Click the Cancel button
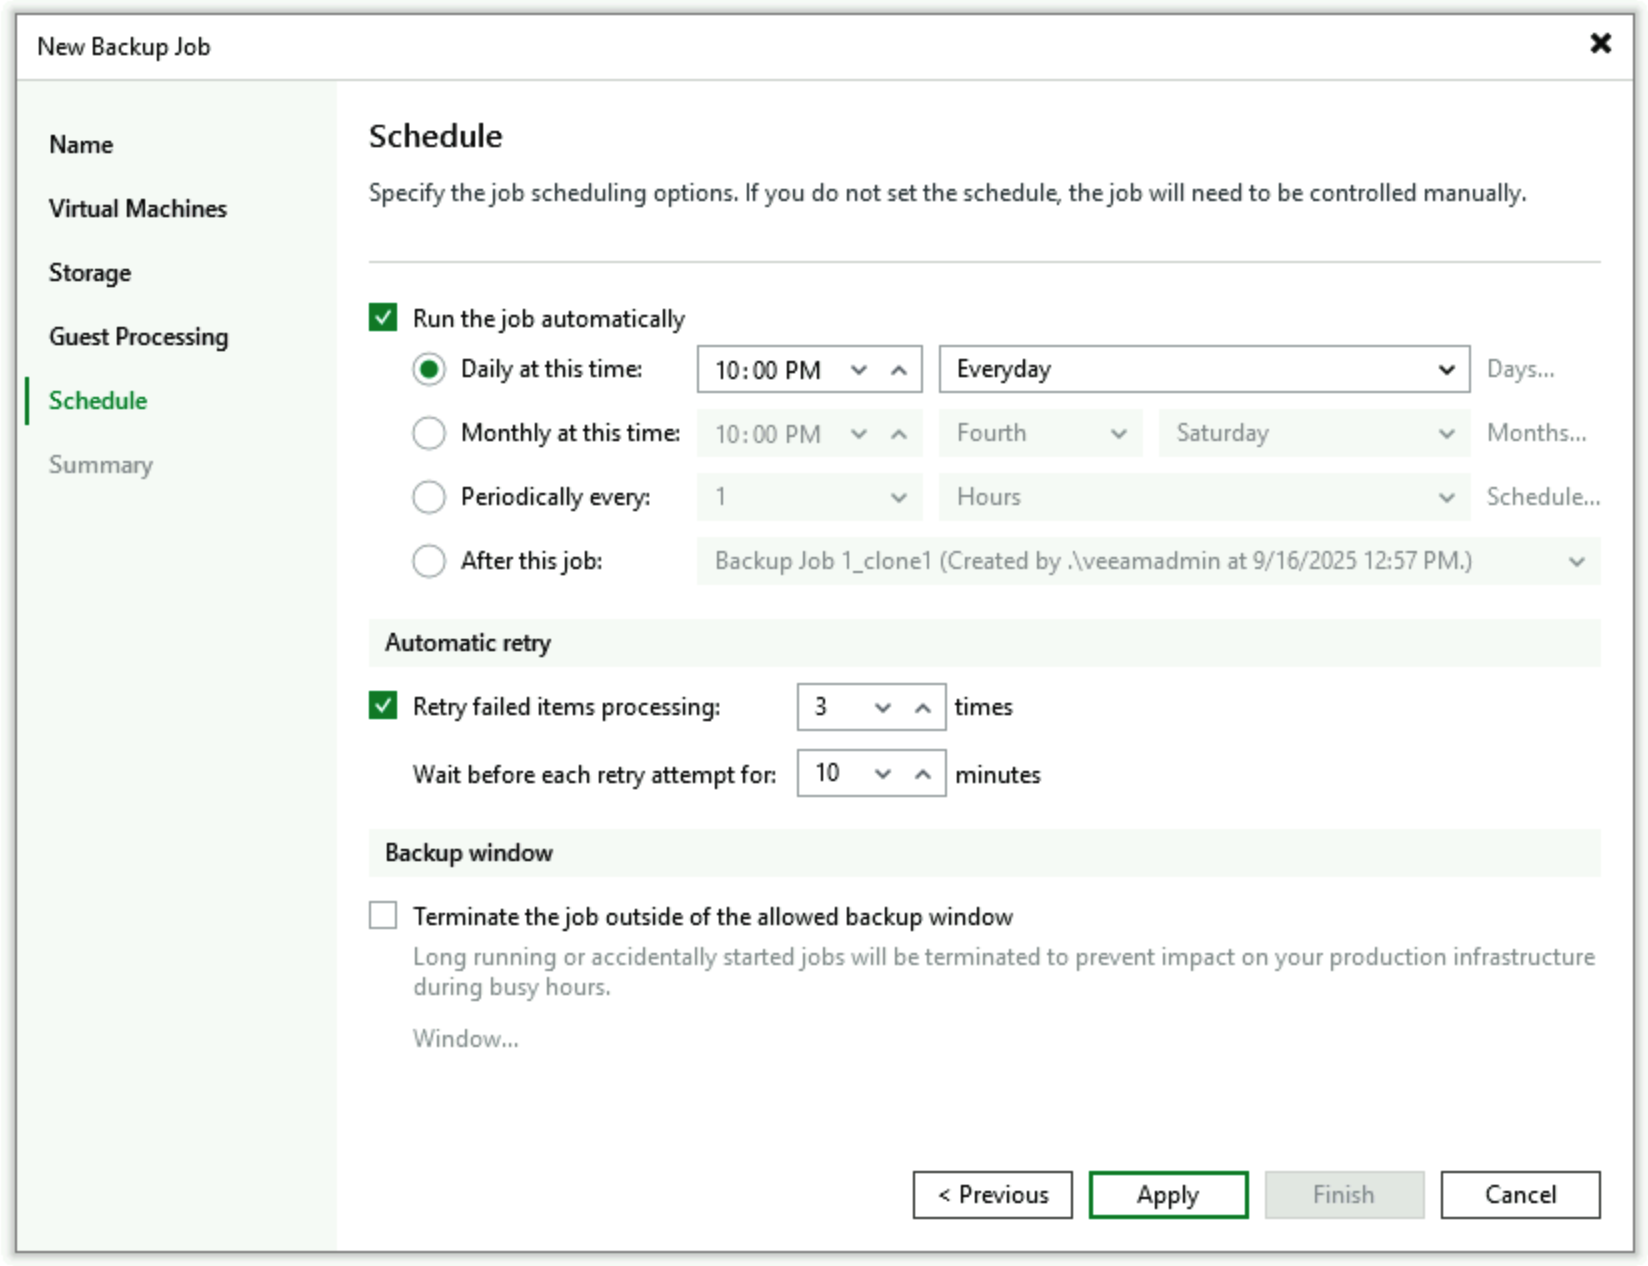 point(1519,1195)
